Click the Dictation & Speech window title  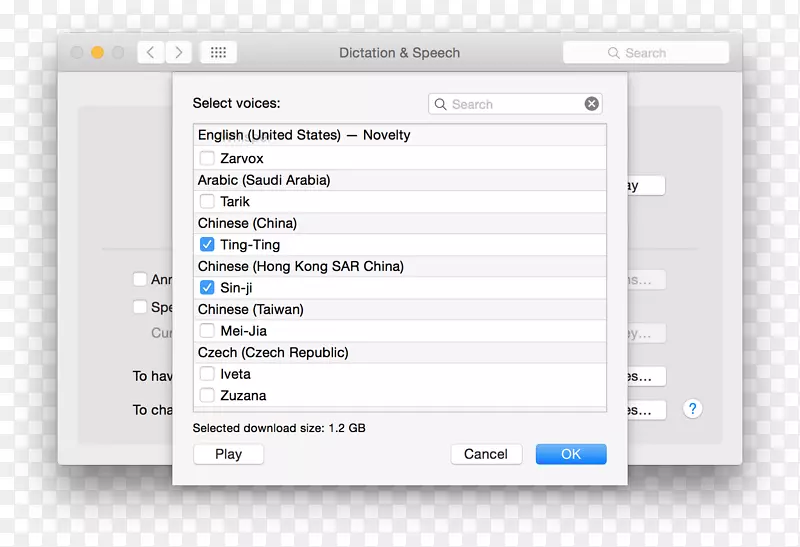click(399, 53)
